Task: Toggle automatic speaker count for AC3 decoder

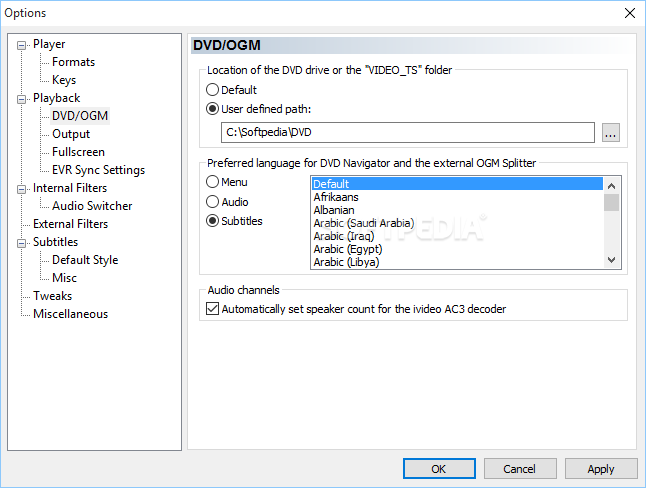Action: point(212,309)
